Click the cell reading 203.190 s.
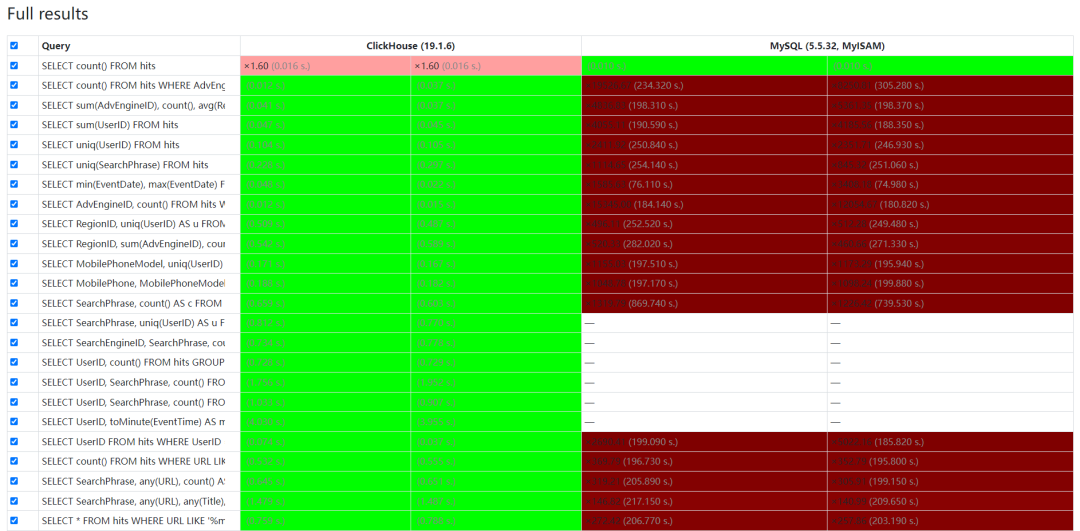The width and height of the screenshot is (1080, 531). click(x=951, y=521)
